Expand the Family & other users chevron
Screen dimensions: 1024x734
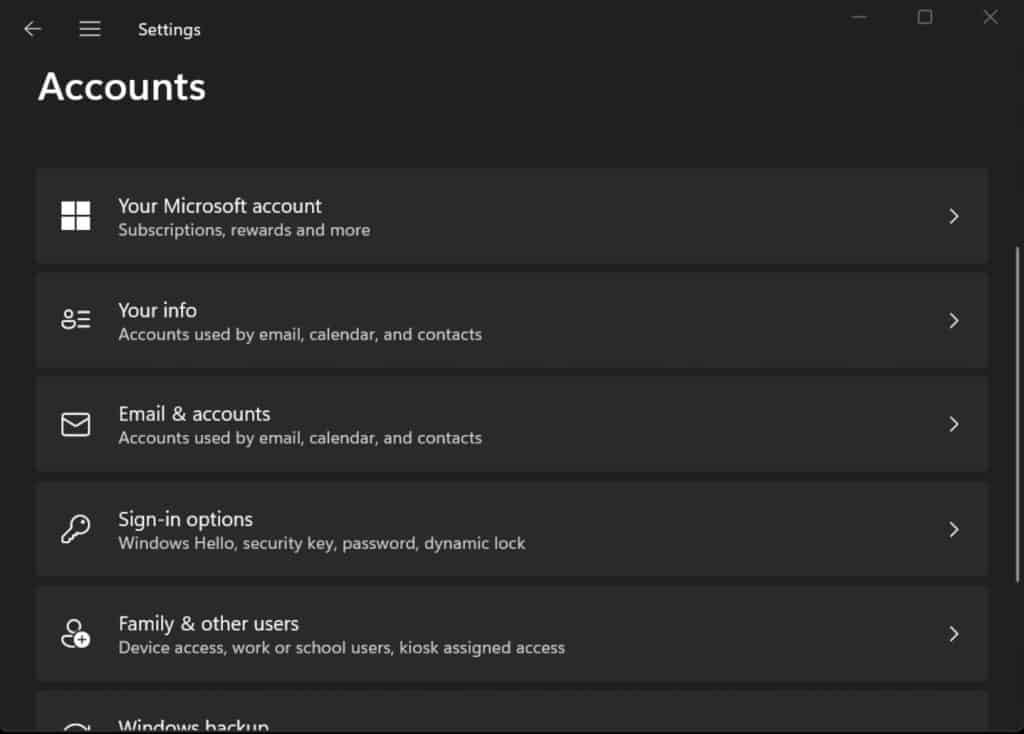click(953, 632)
